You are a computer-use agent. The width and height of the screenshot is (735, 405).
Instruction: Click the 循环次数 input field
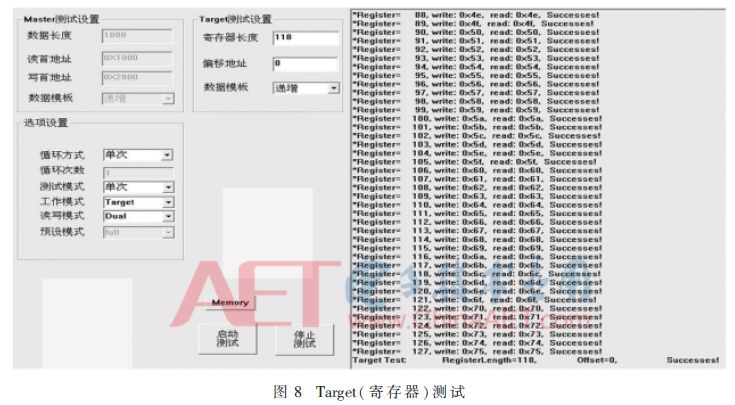click(x=138, y=171)
